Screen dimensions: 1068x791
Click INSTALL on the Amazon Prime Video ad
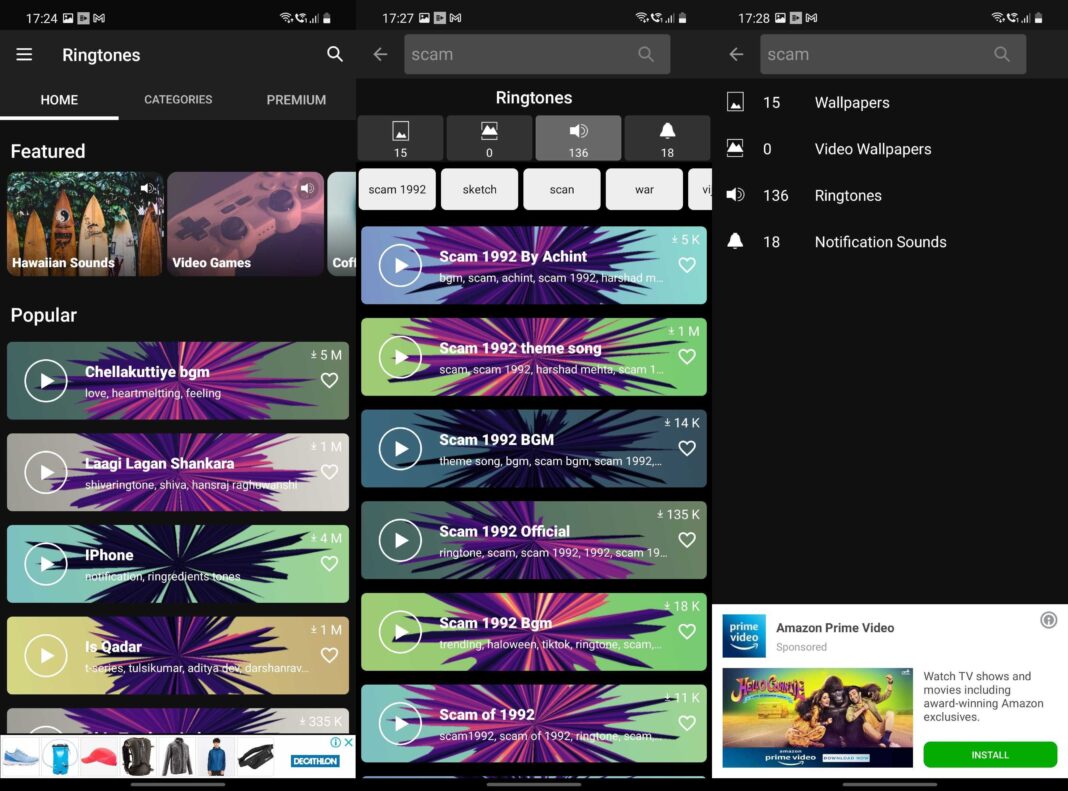point(989,755)
